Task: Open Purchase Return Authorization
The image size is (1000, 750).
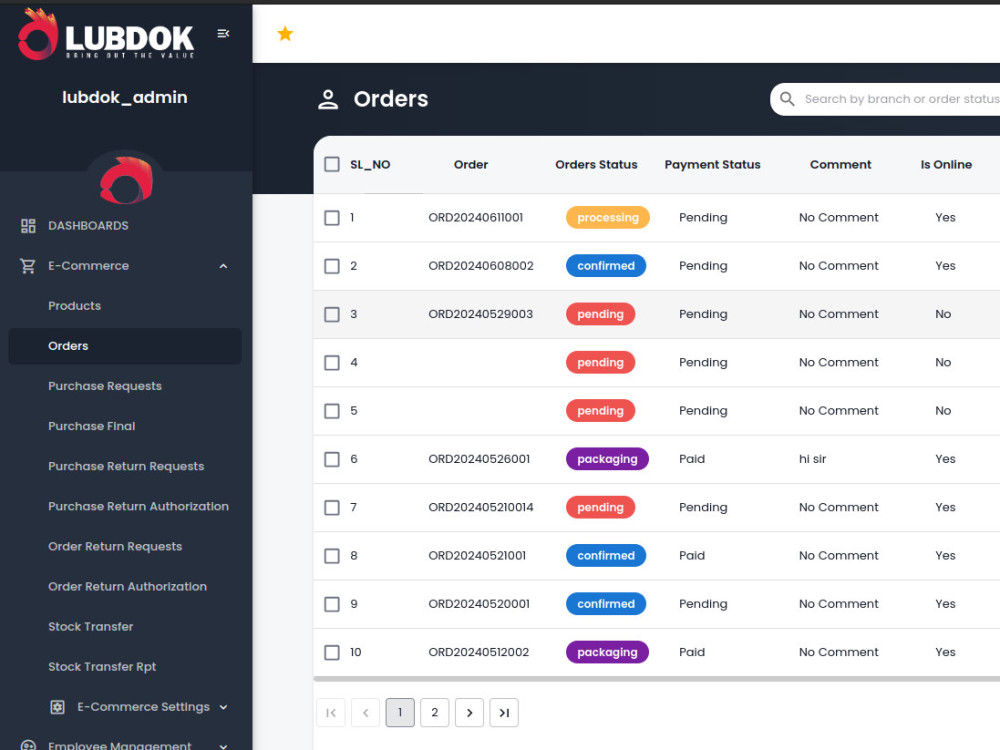Action: click(x=138, y=506)
